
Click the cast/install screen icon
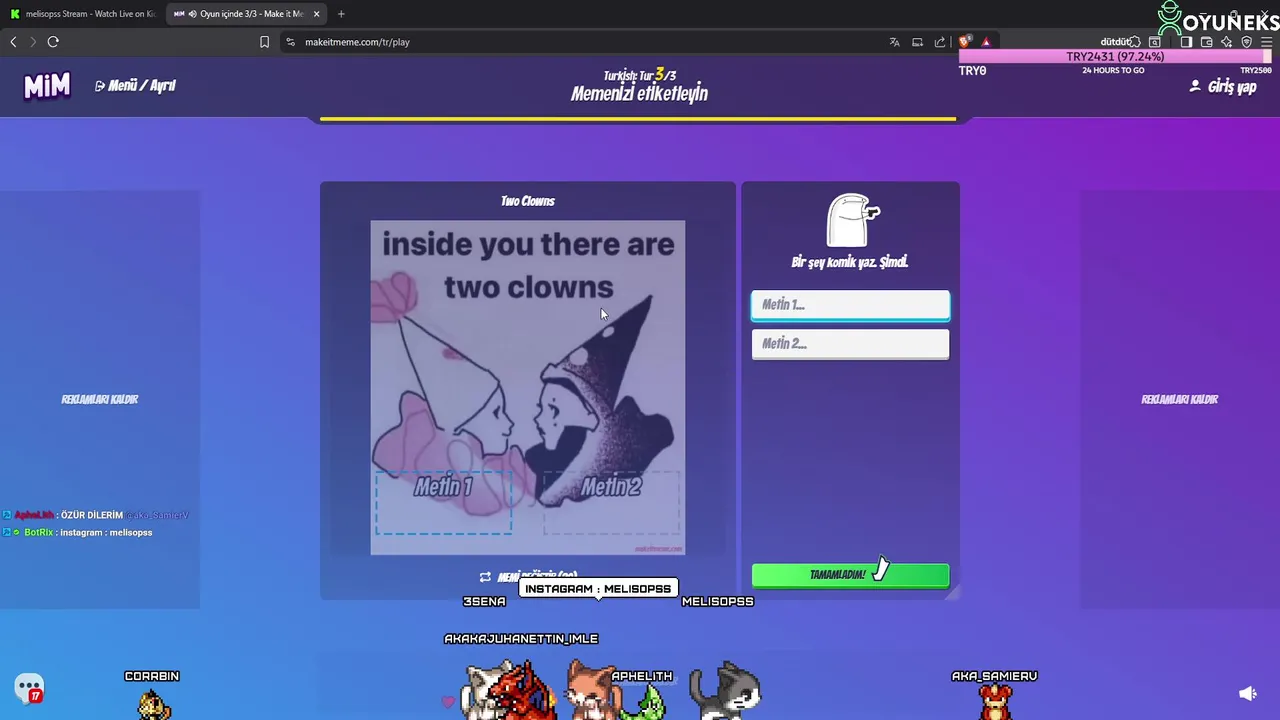point(917,42)
